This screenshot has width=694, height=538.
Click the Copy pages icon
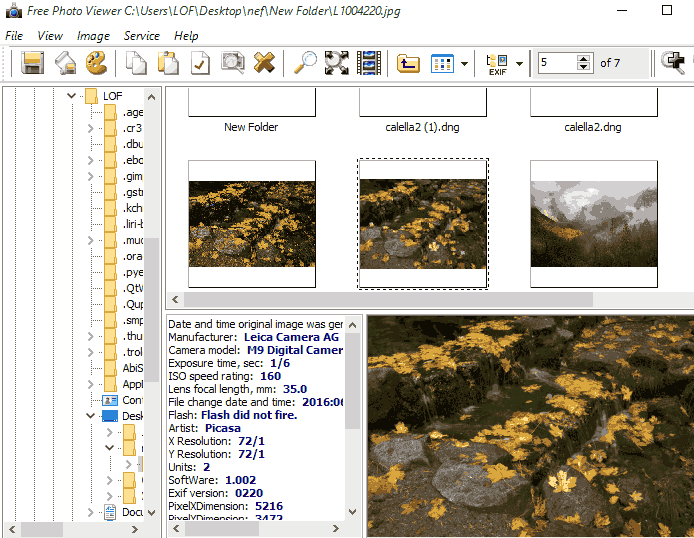136,63
